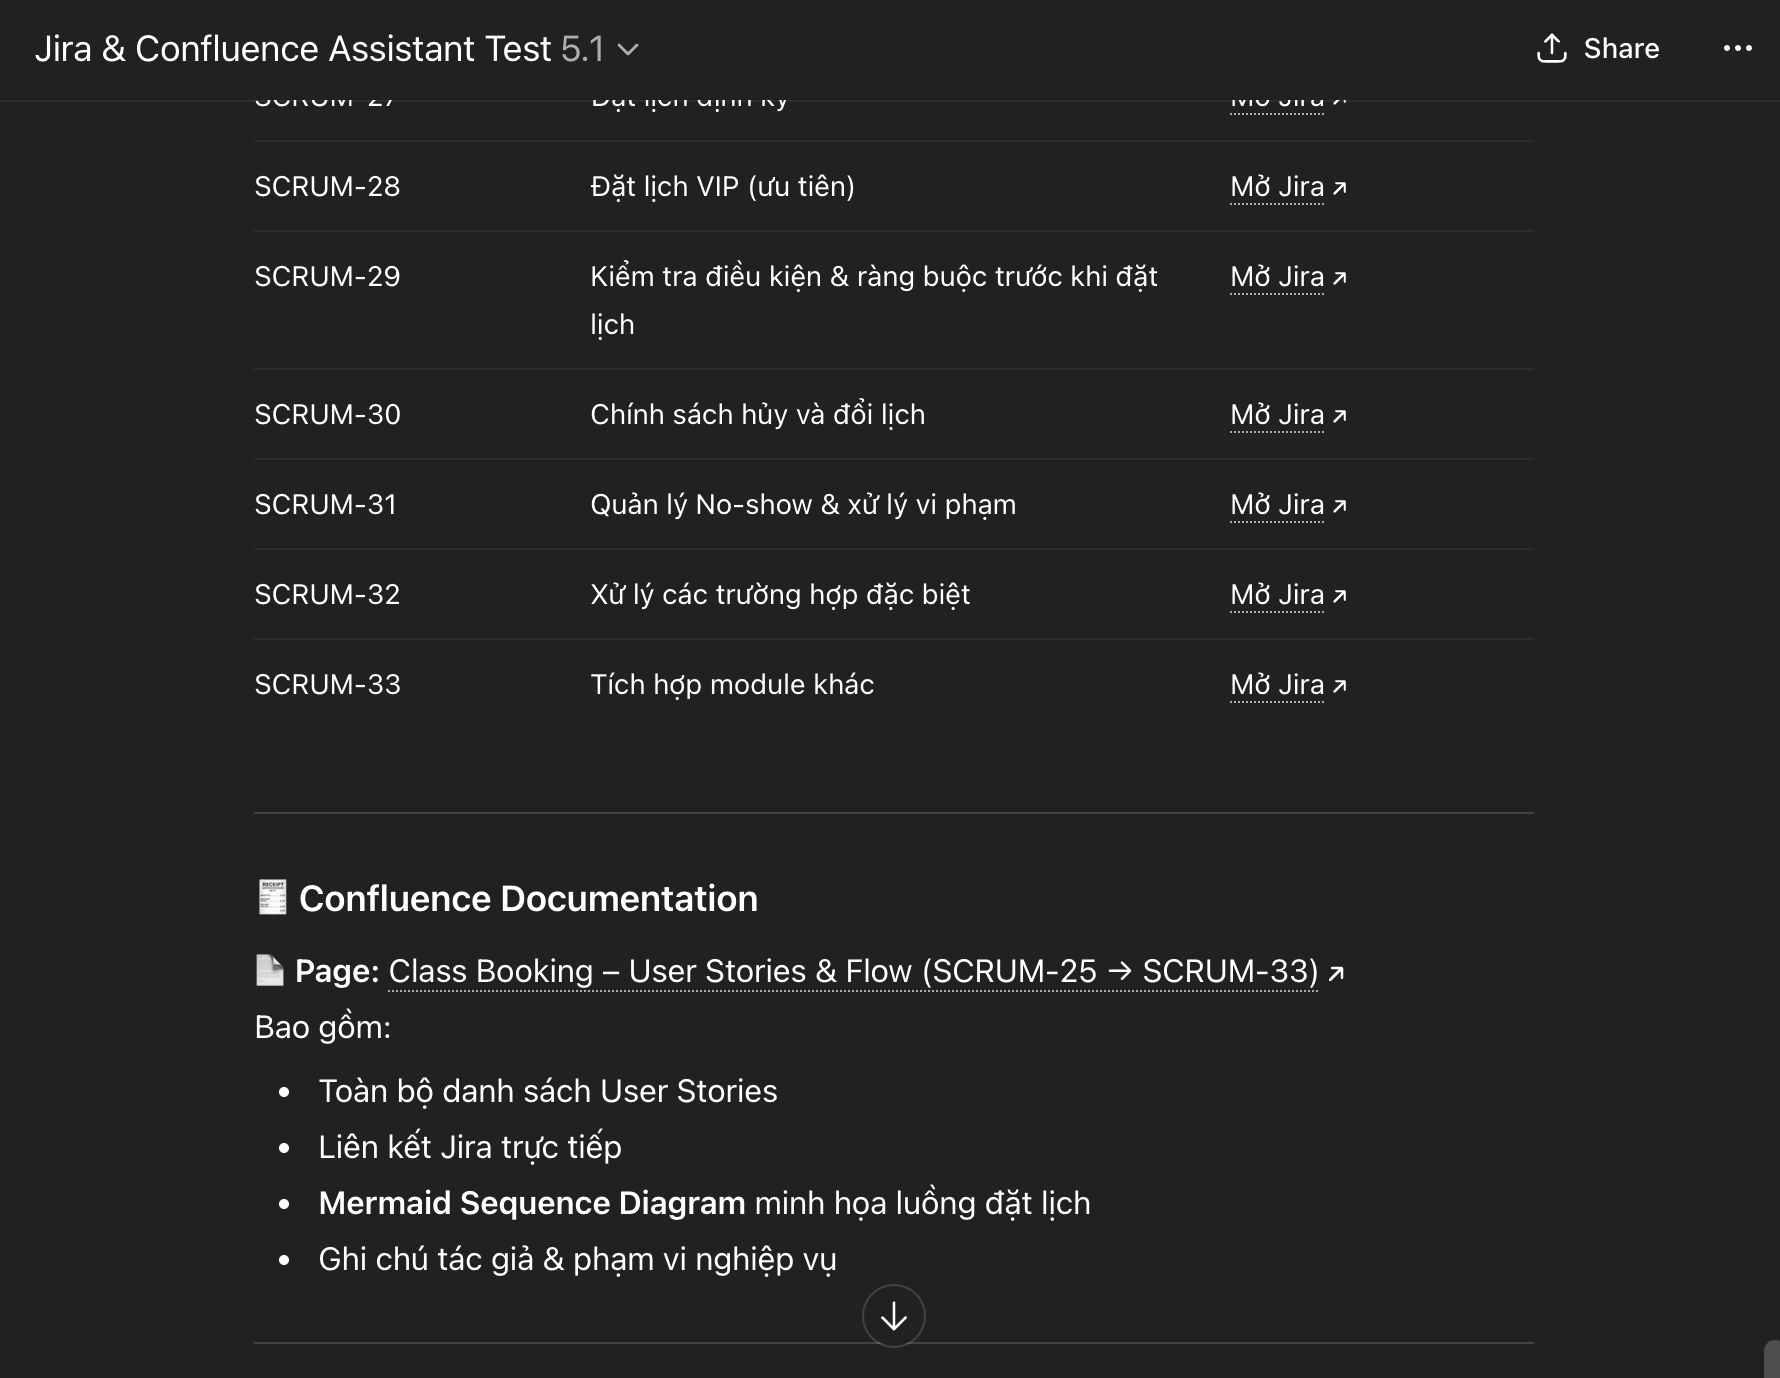1780x1378 pixels.
Task: Click the Confluence Documentation heading
Action: tap(528, 898)
